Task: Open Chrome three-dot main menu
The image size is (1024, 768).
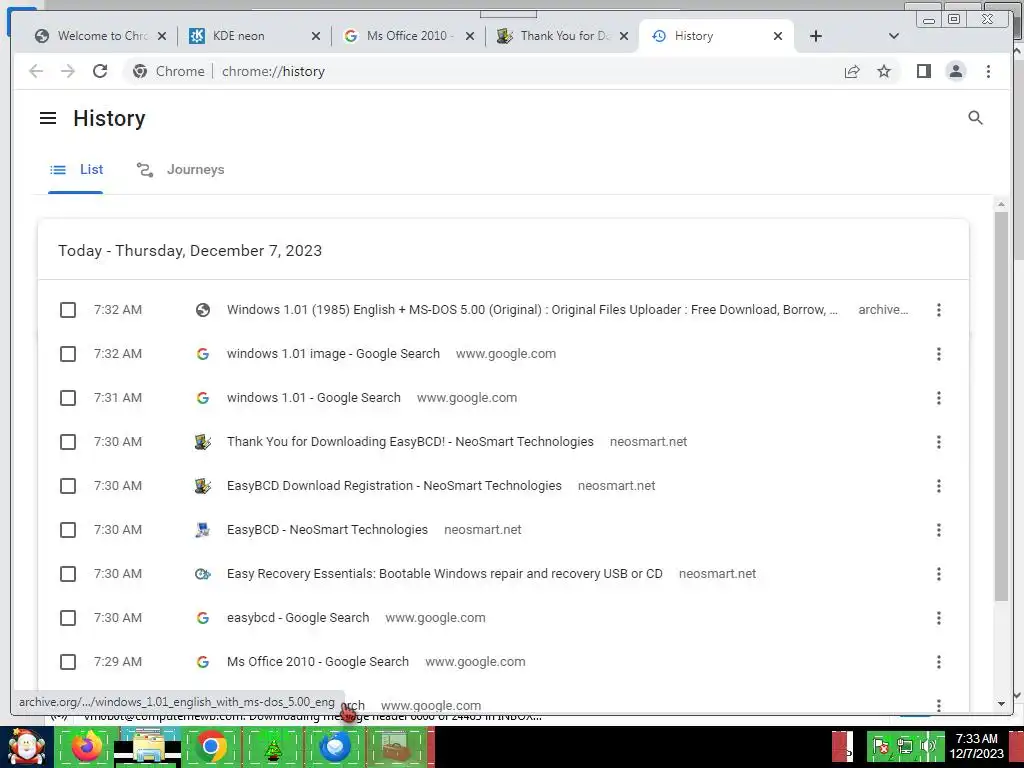Action: tap(988, 71)
